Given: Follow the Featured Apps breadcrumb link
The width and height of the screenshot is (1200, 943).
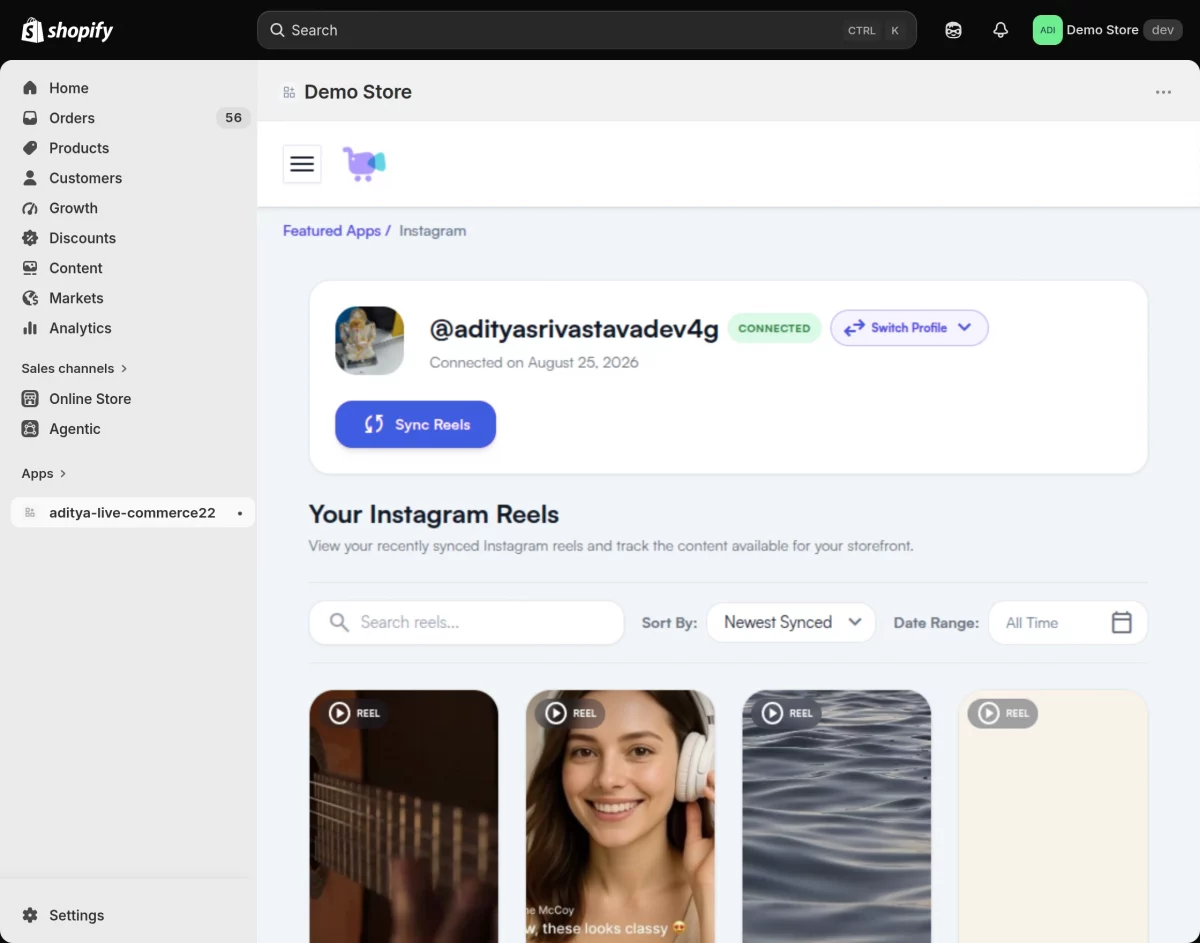Looking at the screenshot, I should [x=332, y=231].
